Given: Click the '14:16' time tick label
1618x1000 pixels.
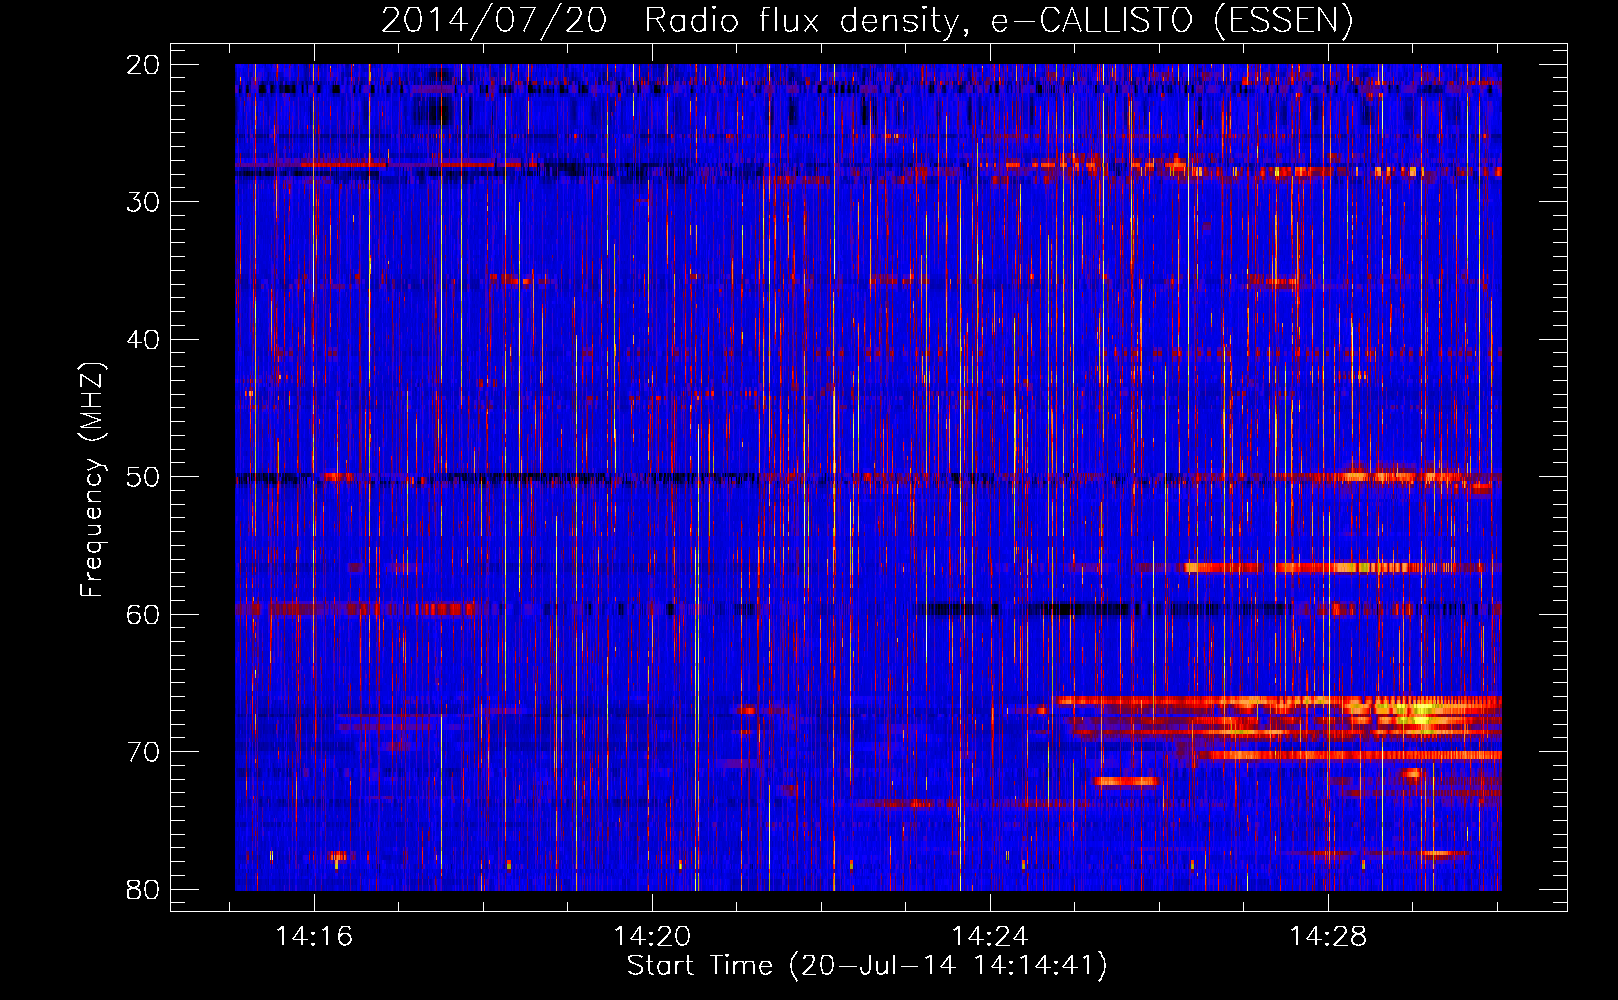Looking at the screenshot, I should (x=314, y=937).
